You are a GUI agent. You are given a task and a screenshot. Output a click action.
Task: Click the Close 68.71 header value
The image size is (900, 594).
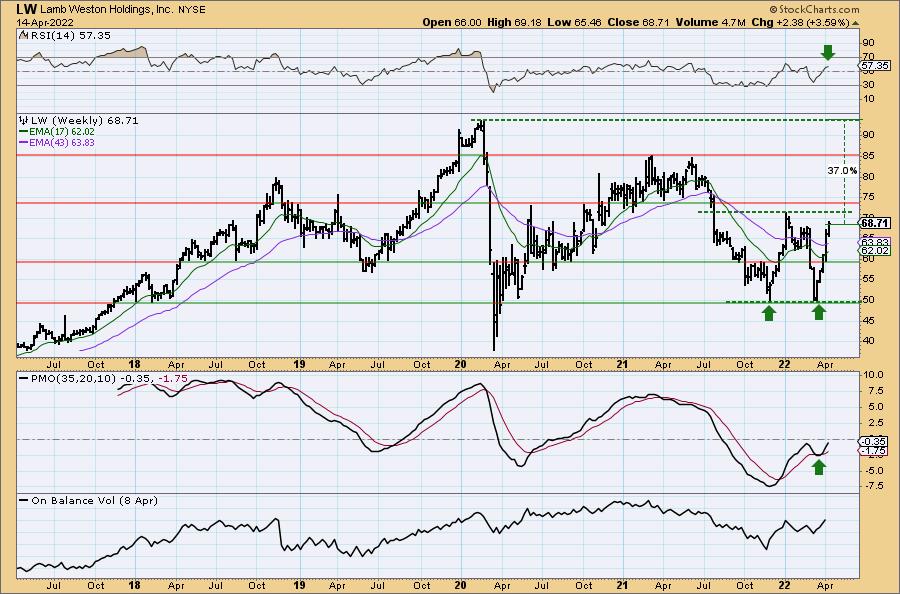pos(638,22)
